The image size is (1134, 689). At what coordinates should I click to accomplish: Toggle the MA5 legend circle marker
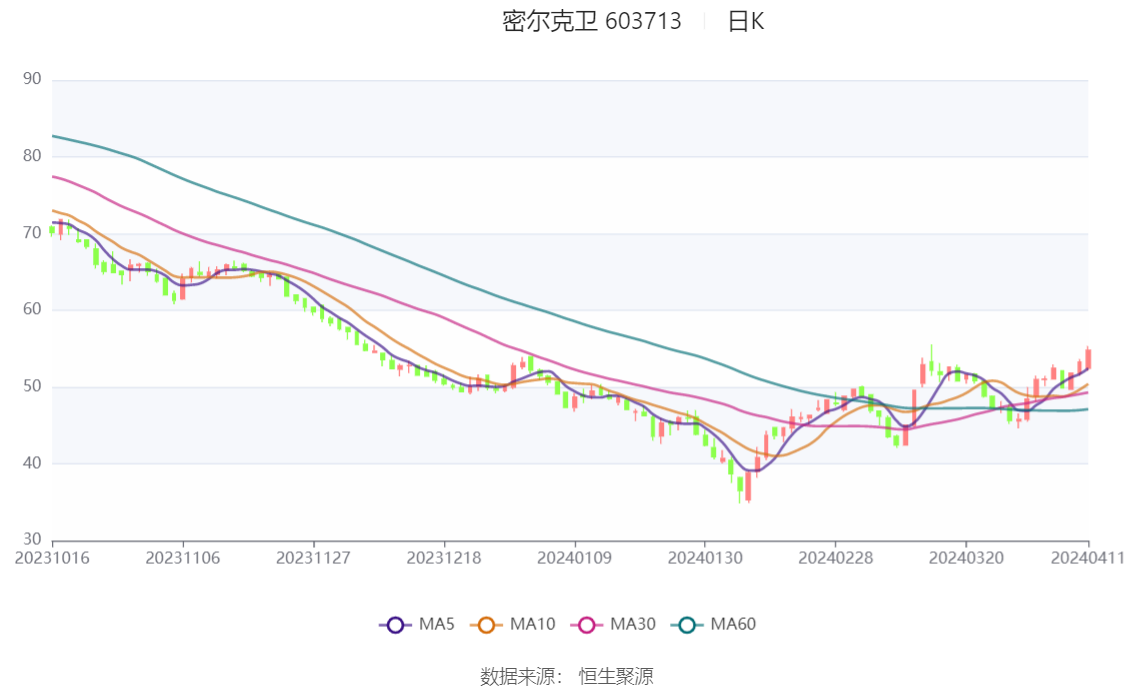395,625
